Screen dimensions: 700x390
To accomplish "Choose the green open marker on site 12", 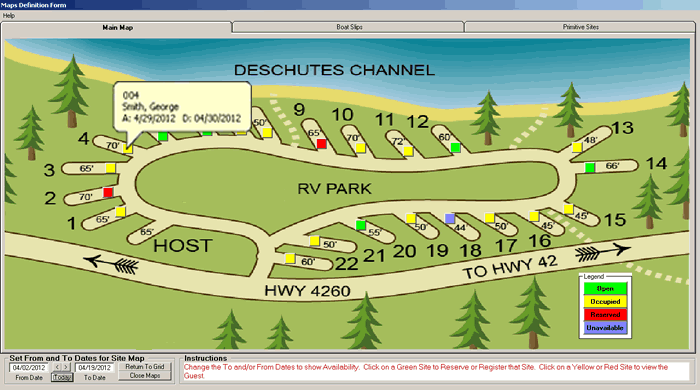I will [x=455, y=147].
